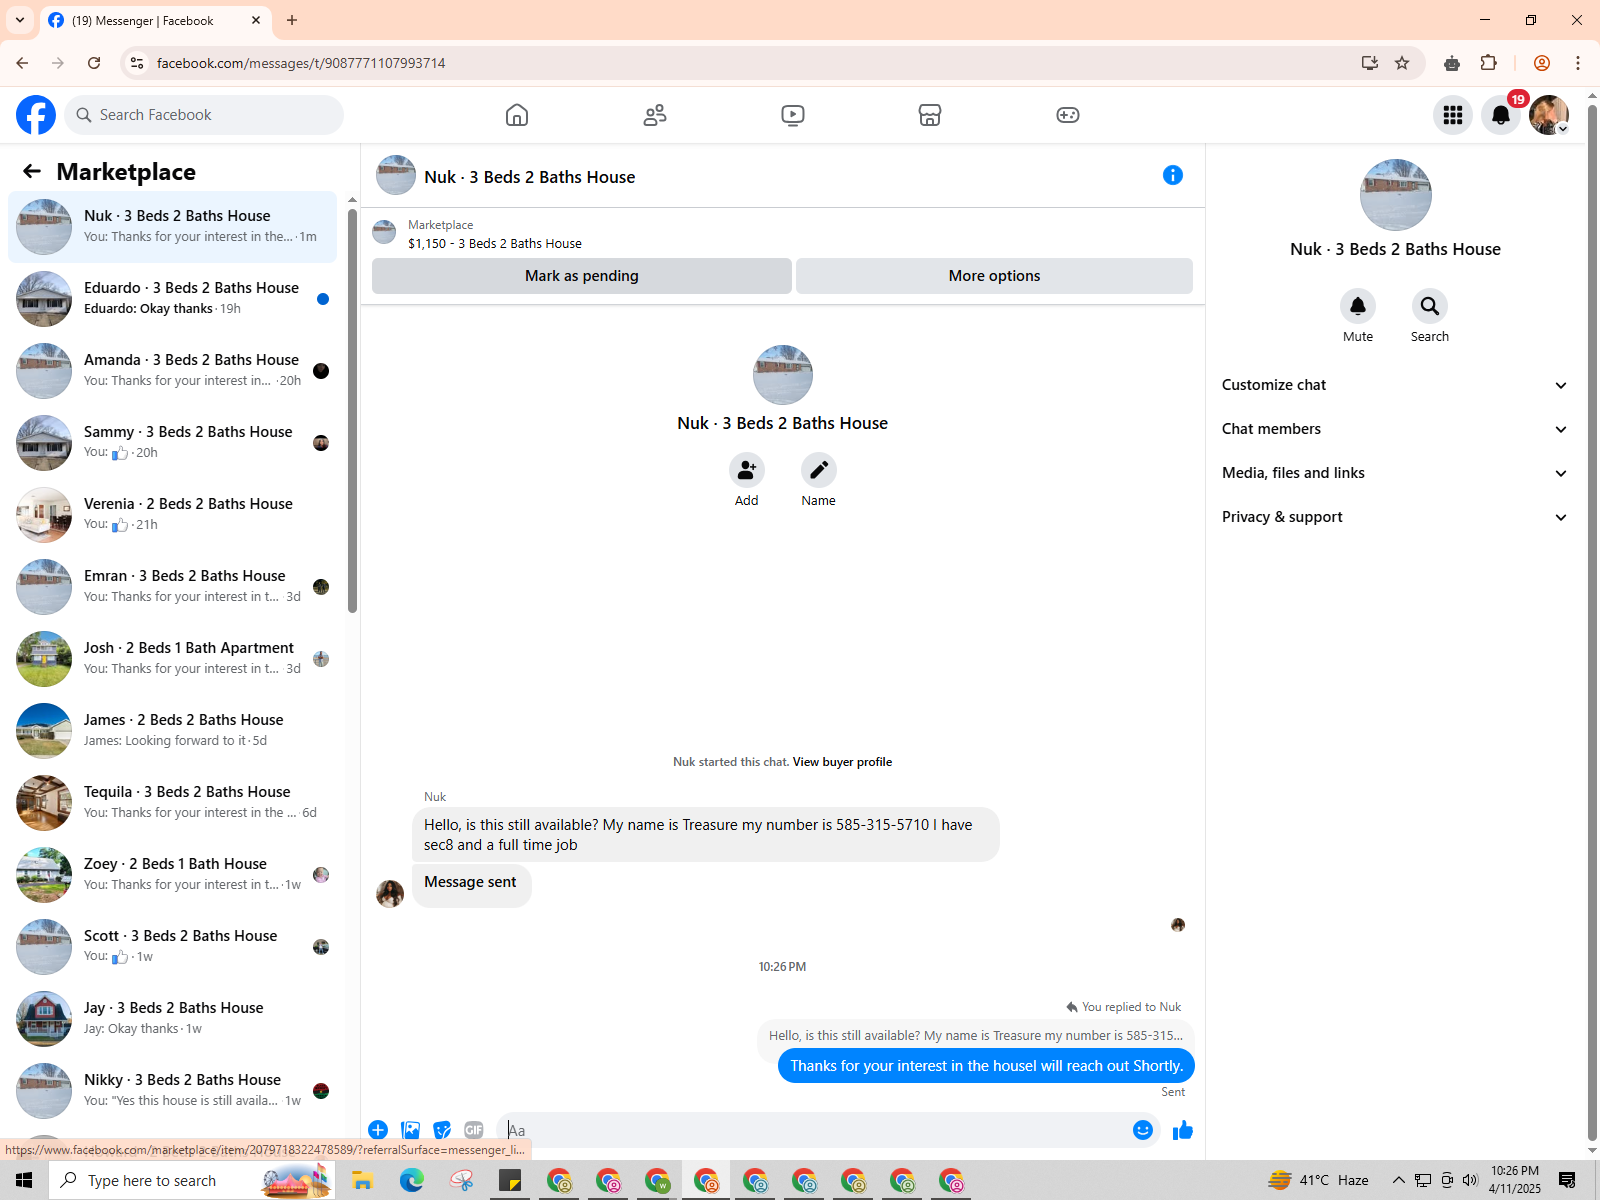This screenshot has height=1200, width=1600.
Task: Open the notifications bell with 19 badge
Action: click(1501, 115)
